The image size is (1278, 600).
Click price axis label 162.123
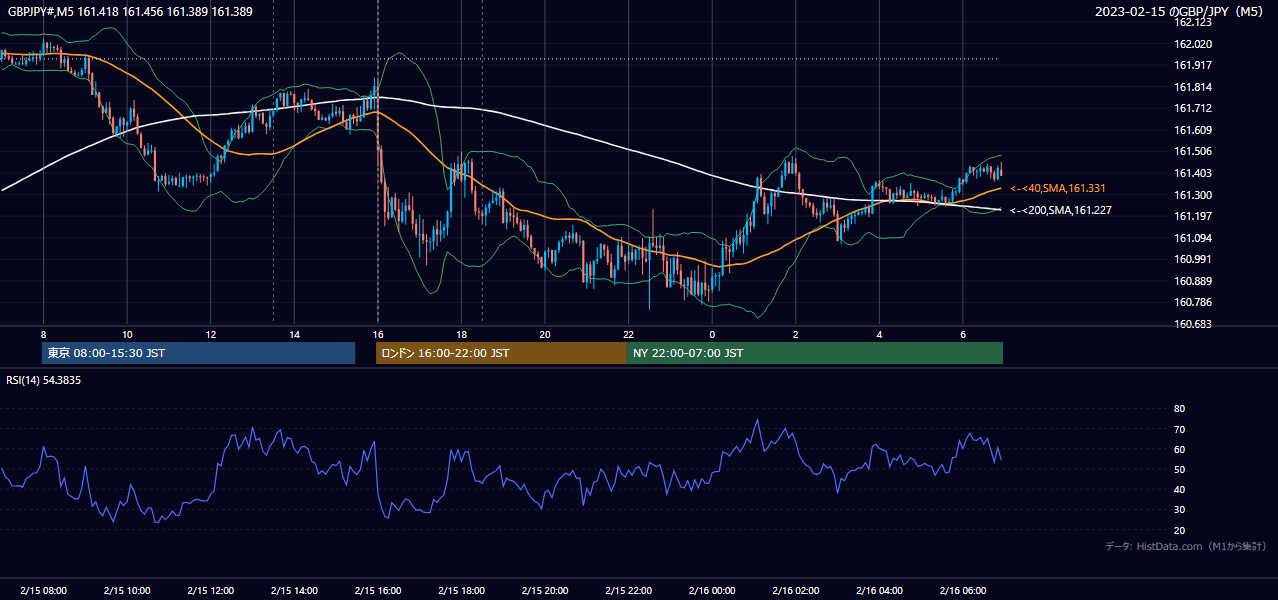coord(1192,22)
